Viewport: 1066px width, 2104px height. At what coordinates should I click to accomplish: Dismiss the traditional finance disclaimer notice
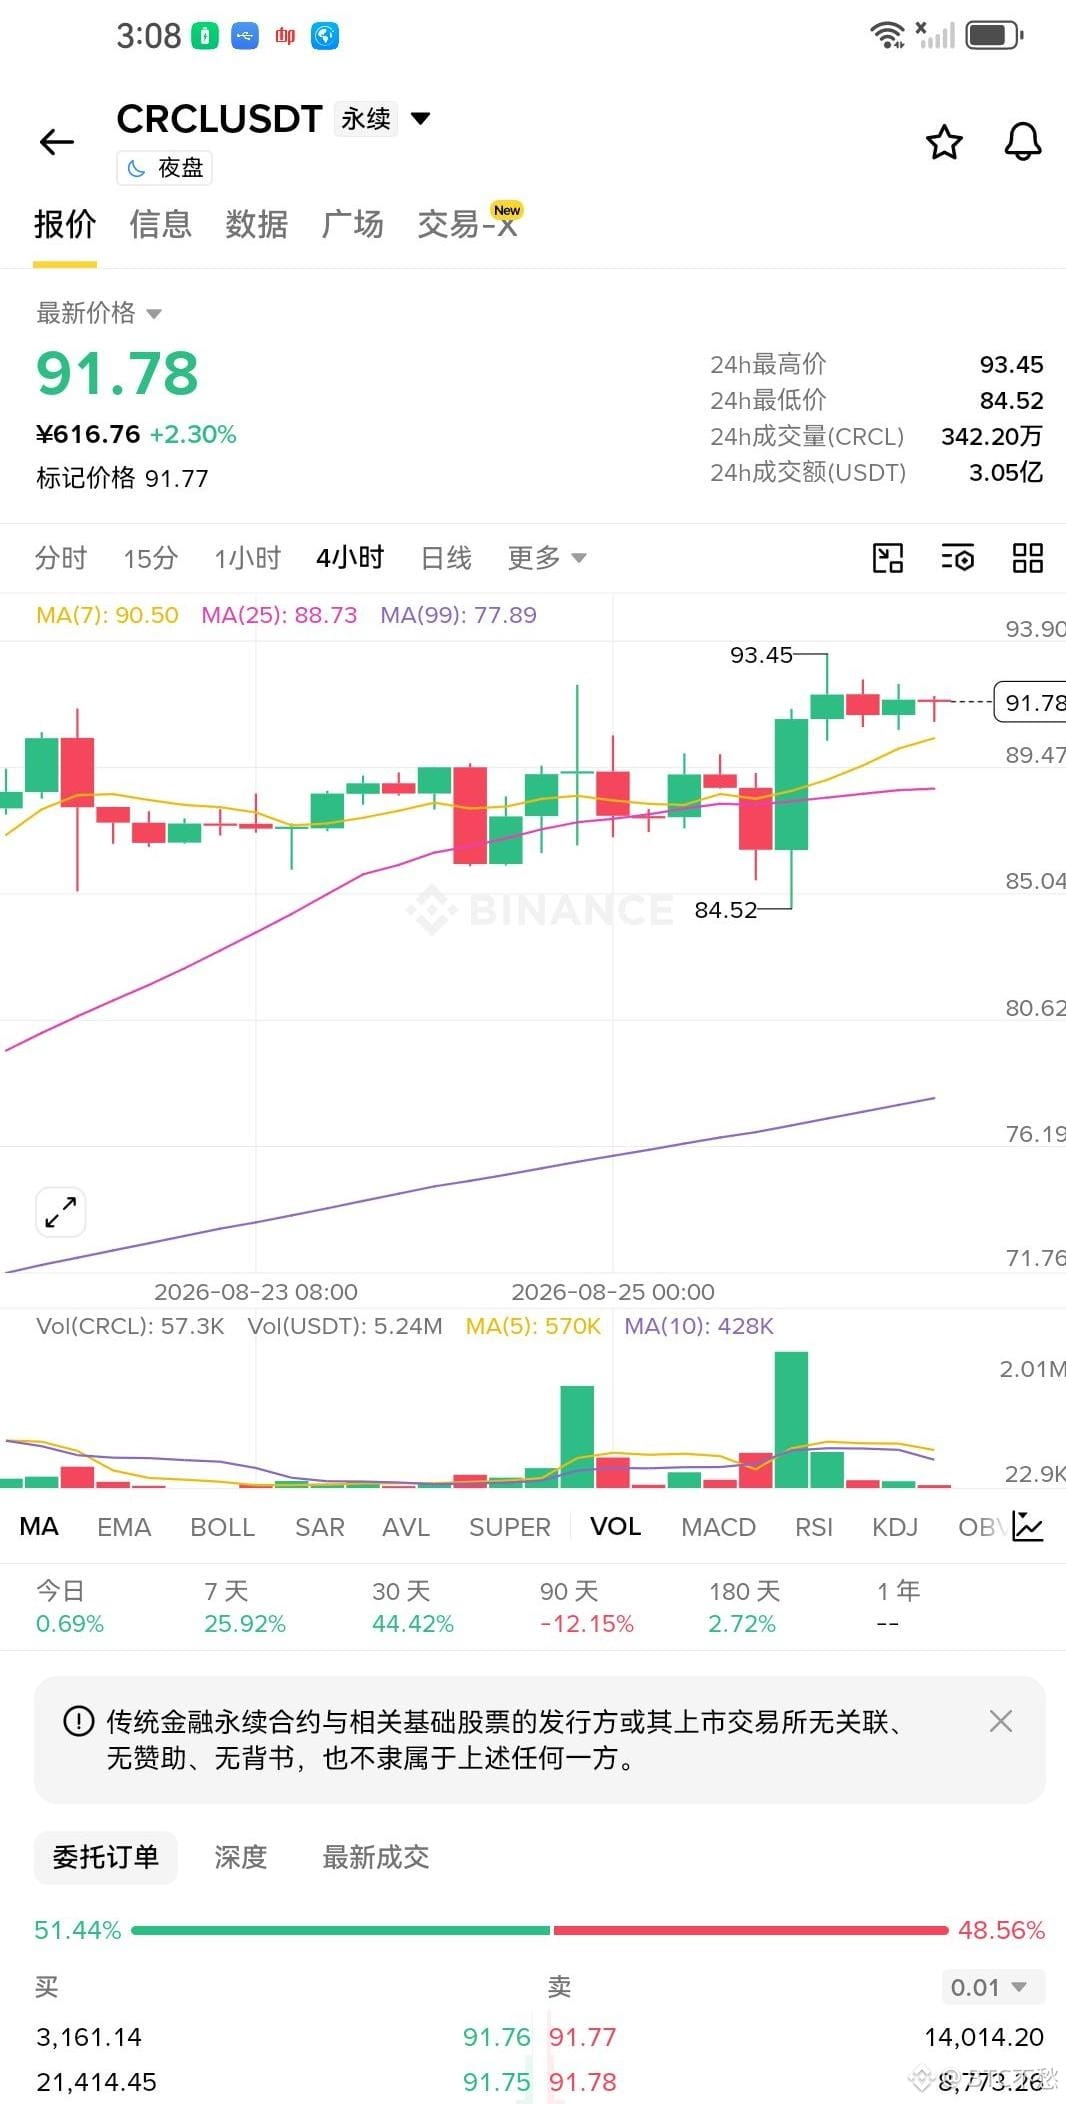click(1000, 1721)
